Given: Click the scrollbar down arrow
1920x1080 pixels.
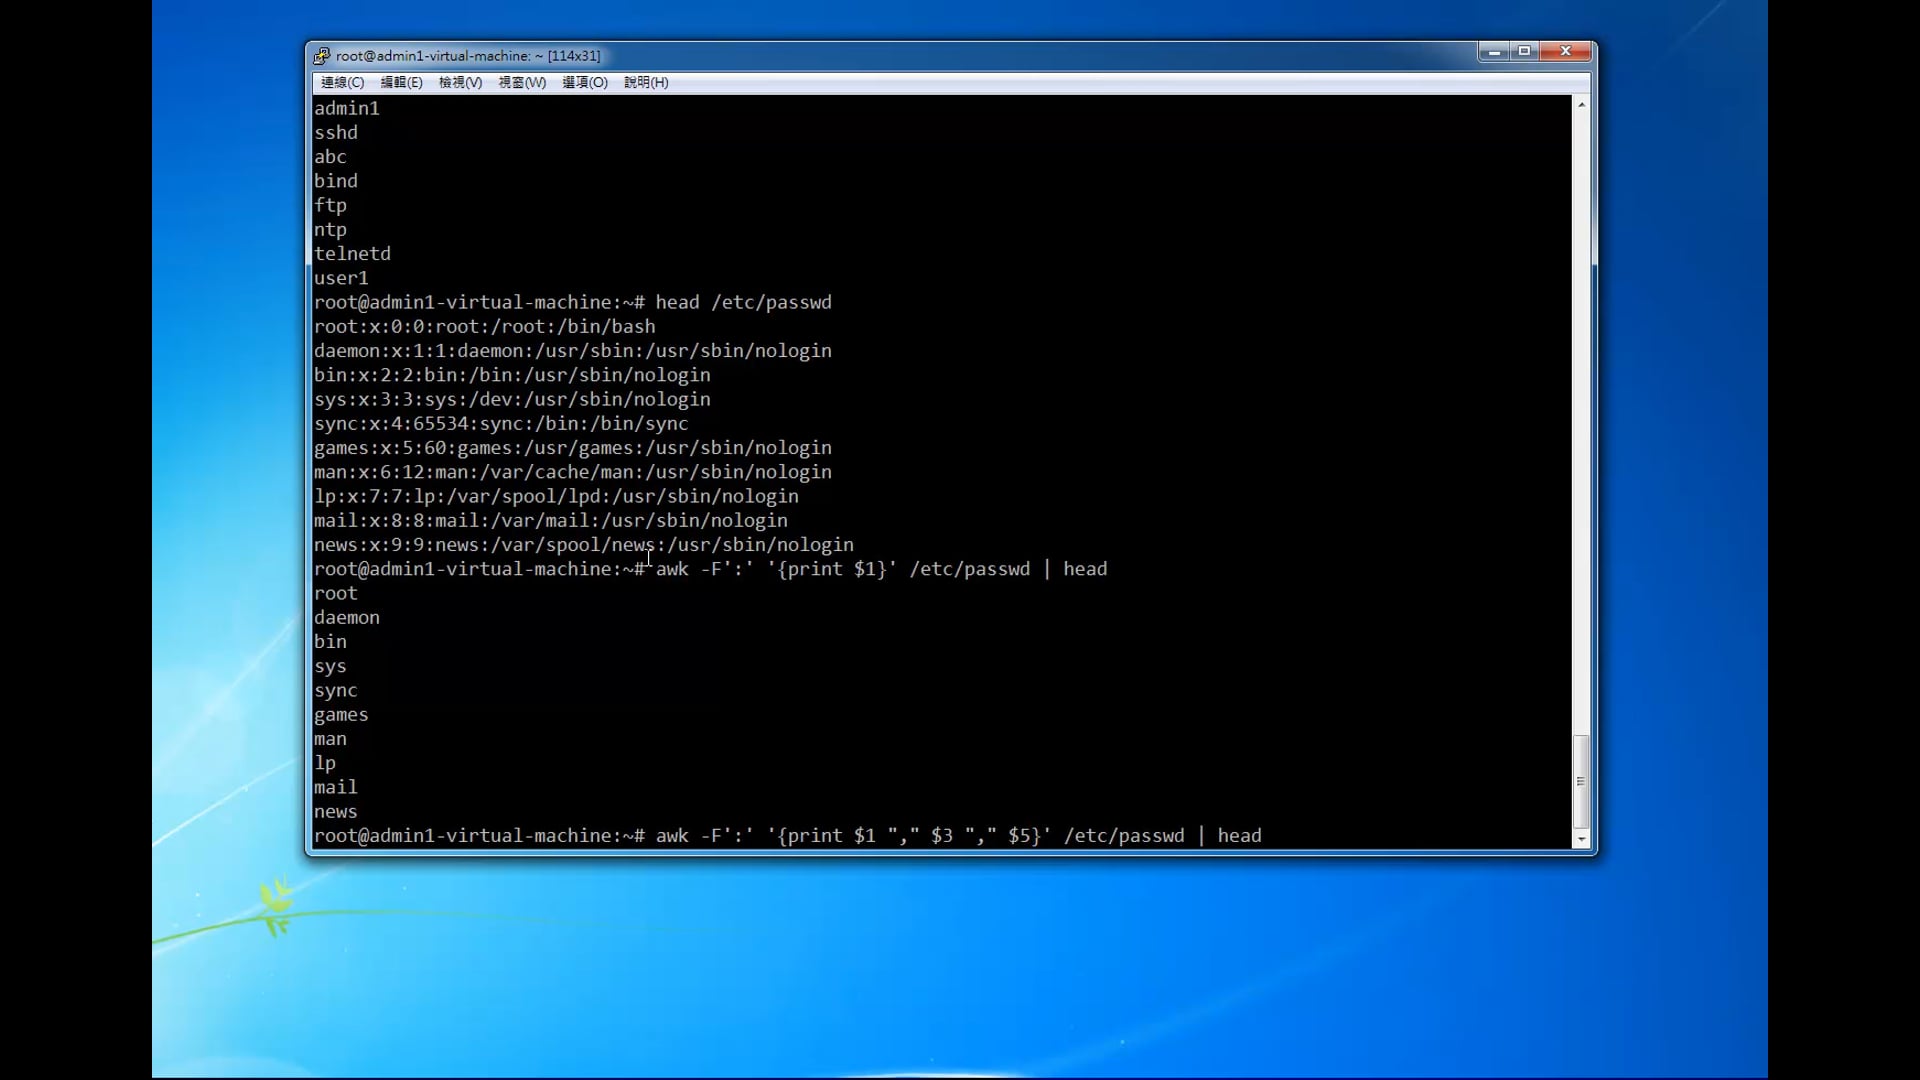Looking at the screenshot, I should pos(1581,840).
